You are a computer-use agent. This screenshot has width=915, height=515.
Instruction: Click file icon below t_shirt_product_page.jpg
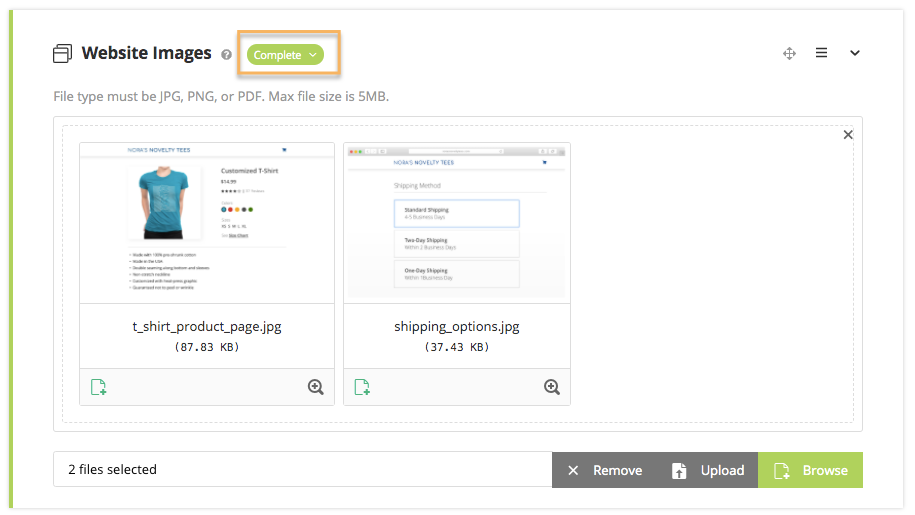tap(98, 387)
